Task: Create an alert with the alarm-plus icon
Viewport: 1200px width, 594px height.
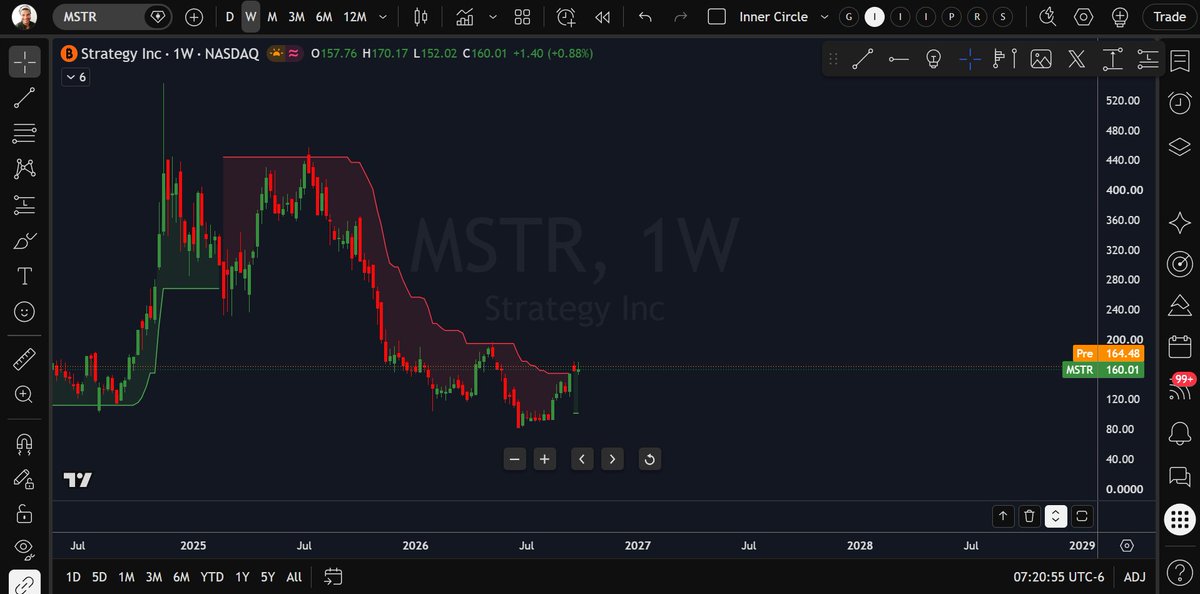Action: pyautogui.click(x=567, y=17)
